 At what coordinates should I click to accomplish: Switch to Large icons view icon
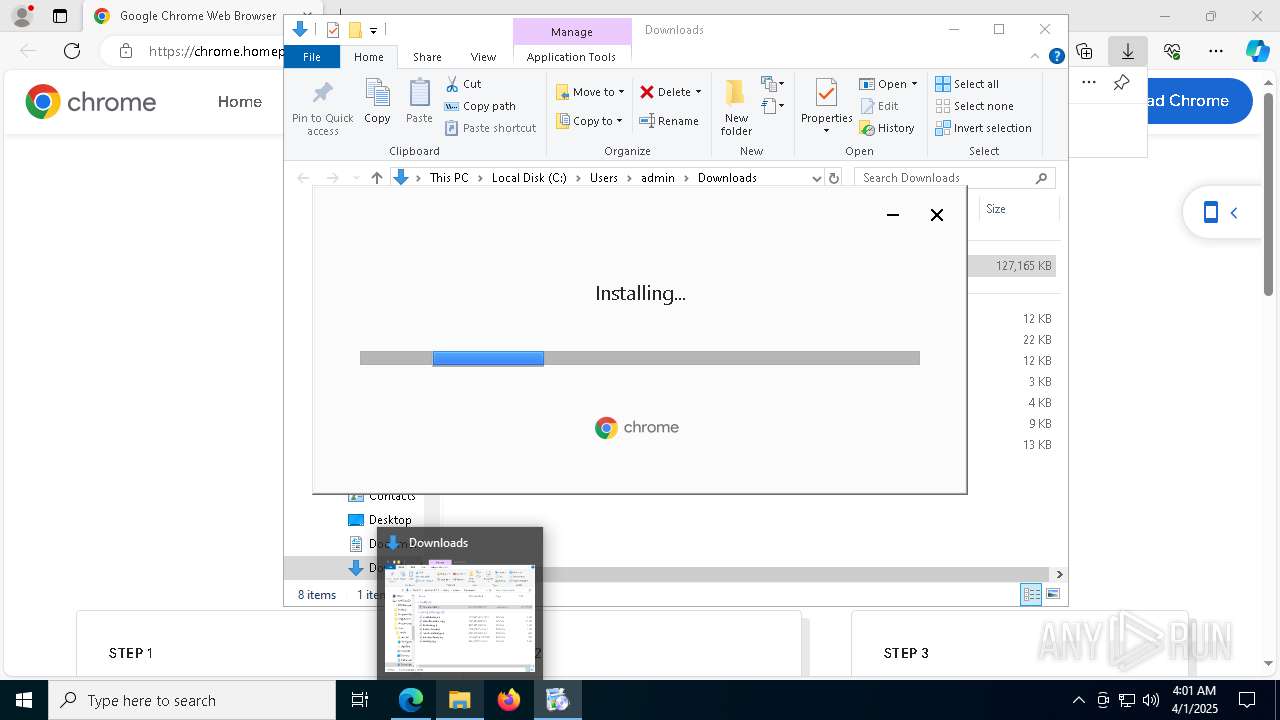coord(1053,595)
